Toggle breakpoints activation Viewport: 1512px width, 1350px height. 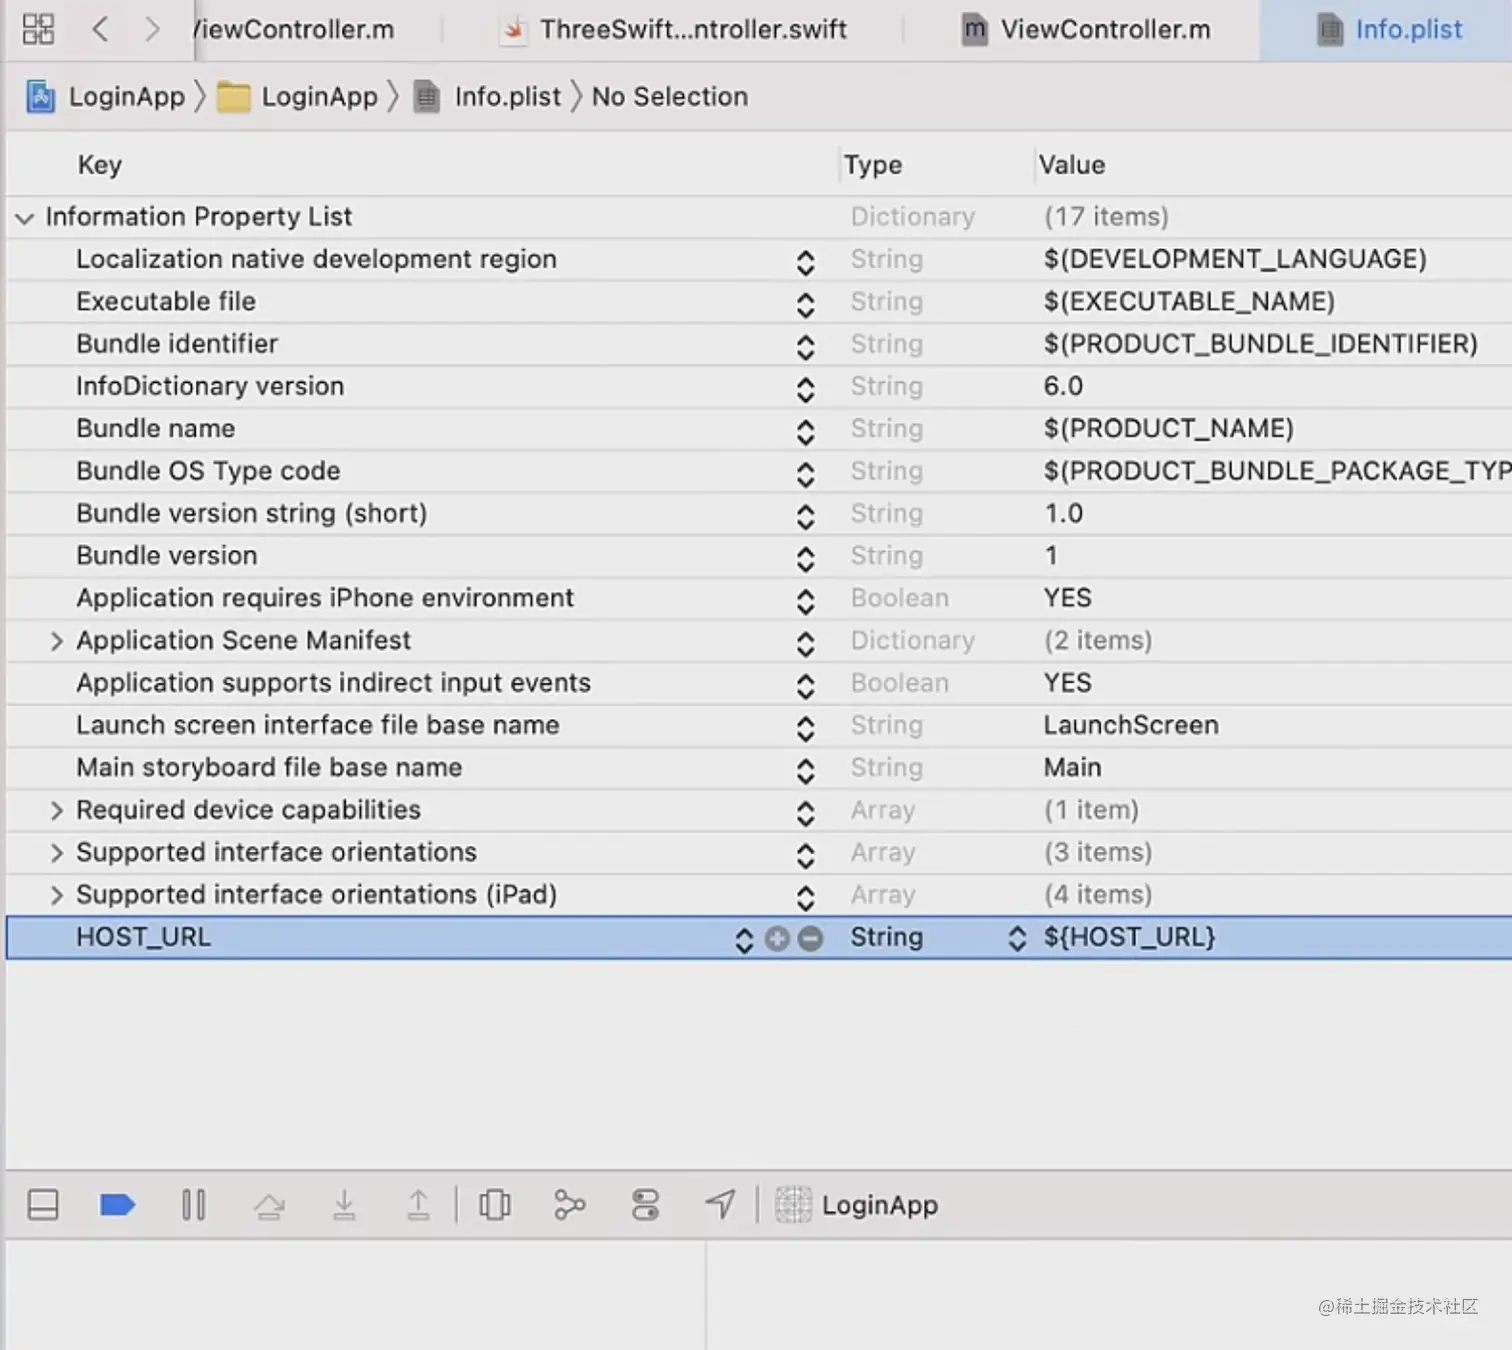pyautogui.click(x=117, y=1205)
